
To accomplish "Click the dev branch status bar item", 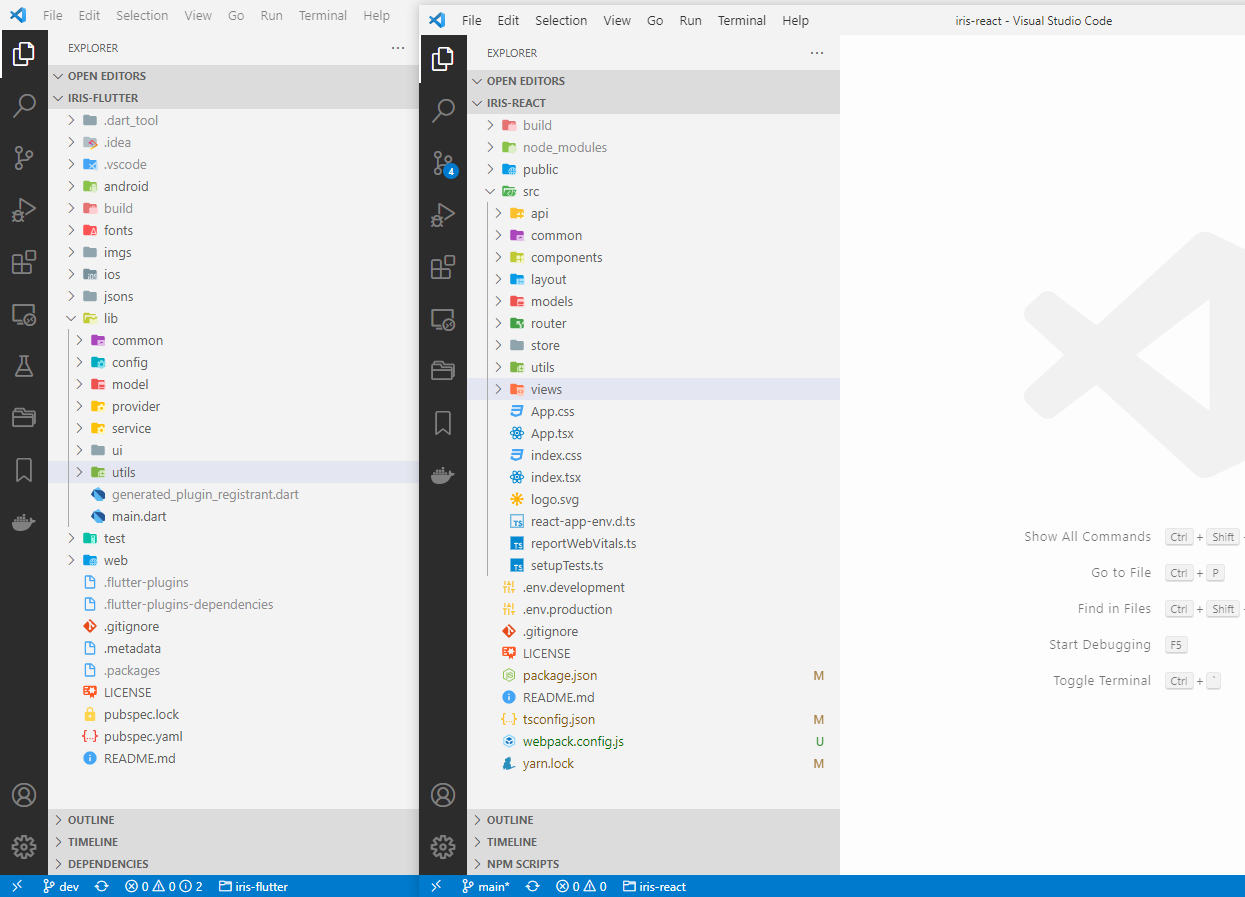I will (x=61, y=886).
